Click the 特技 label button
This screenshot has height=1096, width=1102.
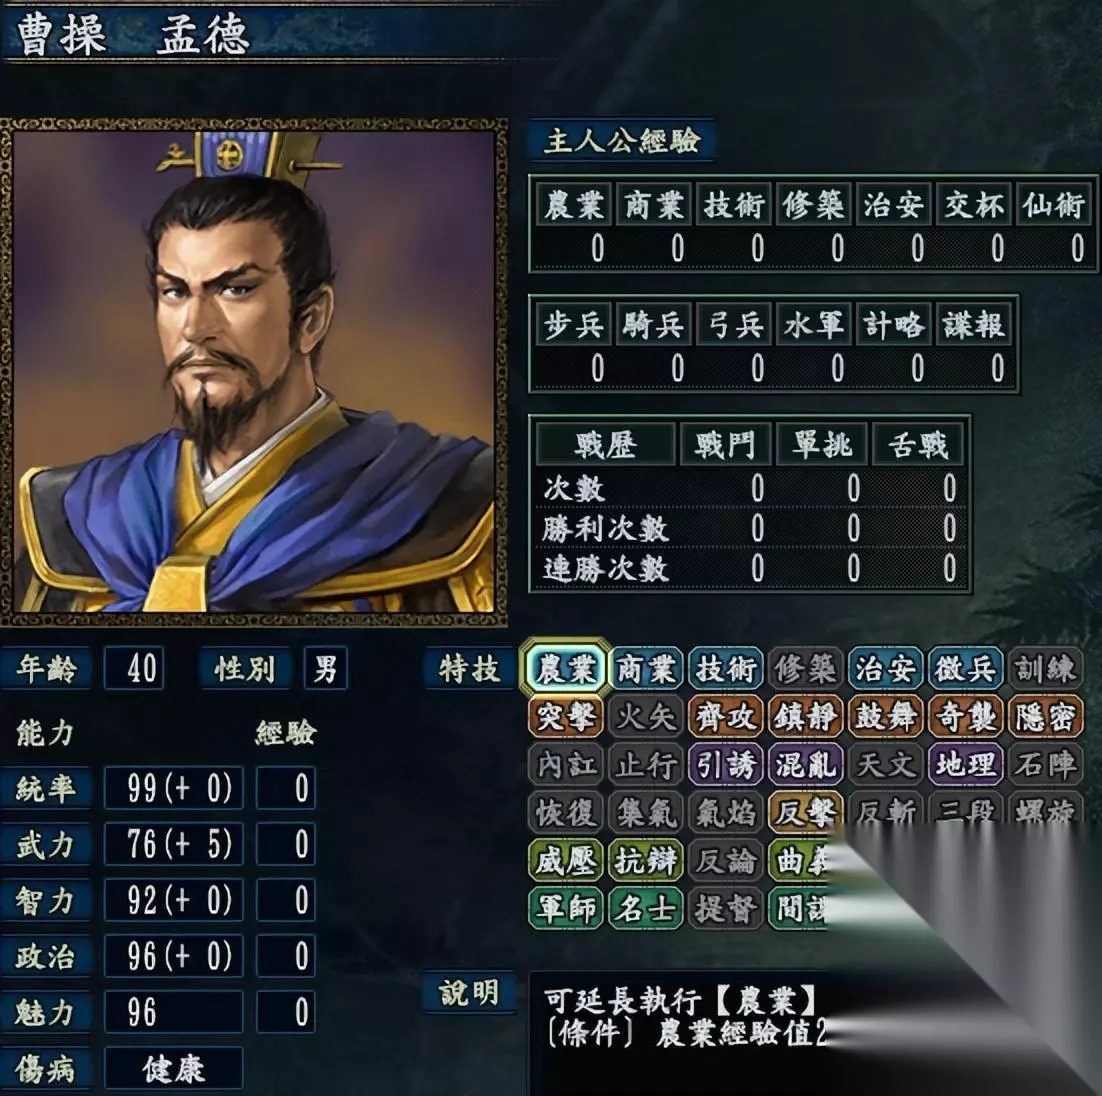click(x=469, y=669)
